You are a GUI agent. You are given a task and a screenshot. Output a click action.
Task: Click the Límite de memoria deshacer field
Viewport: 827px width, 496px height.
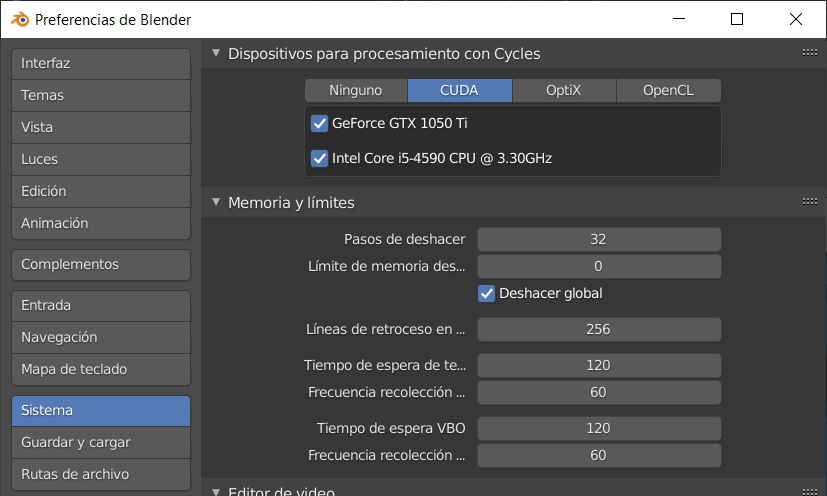click(599, 266)
